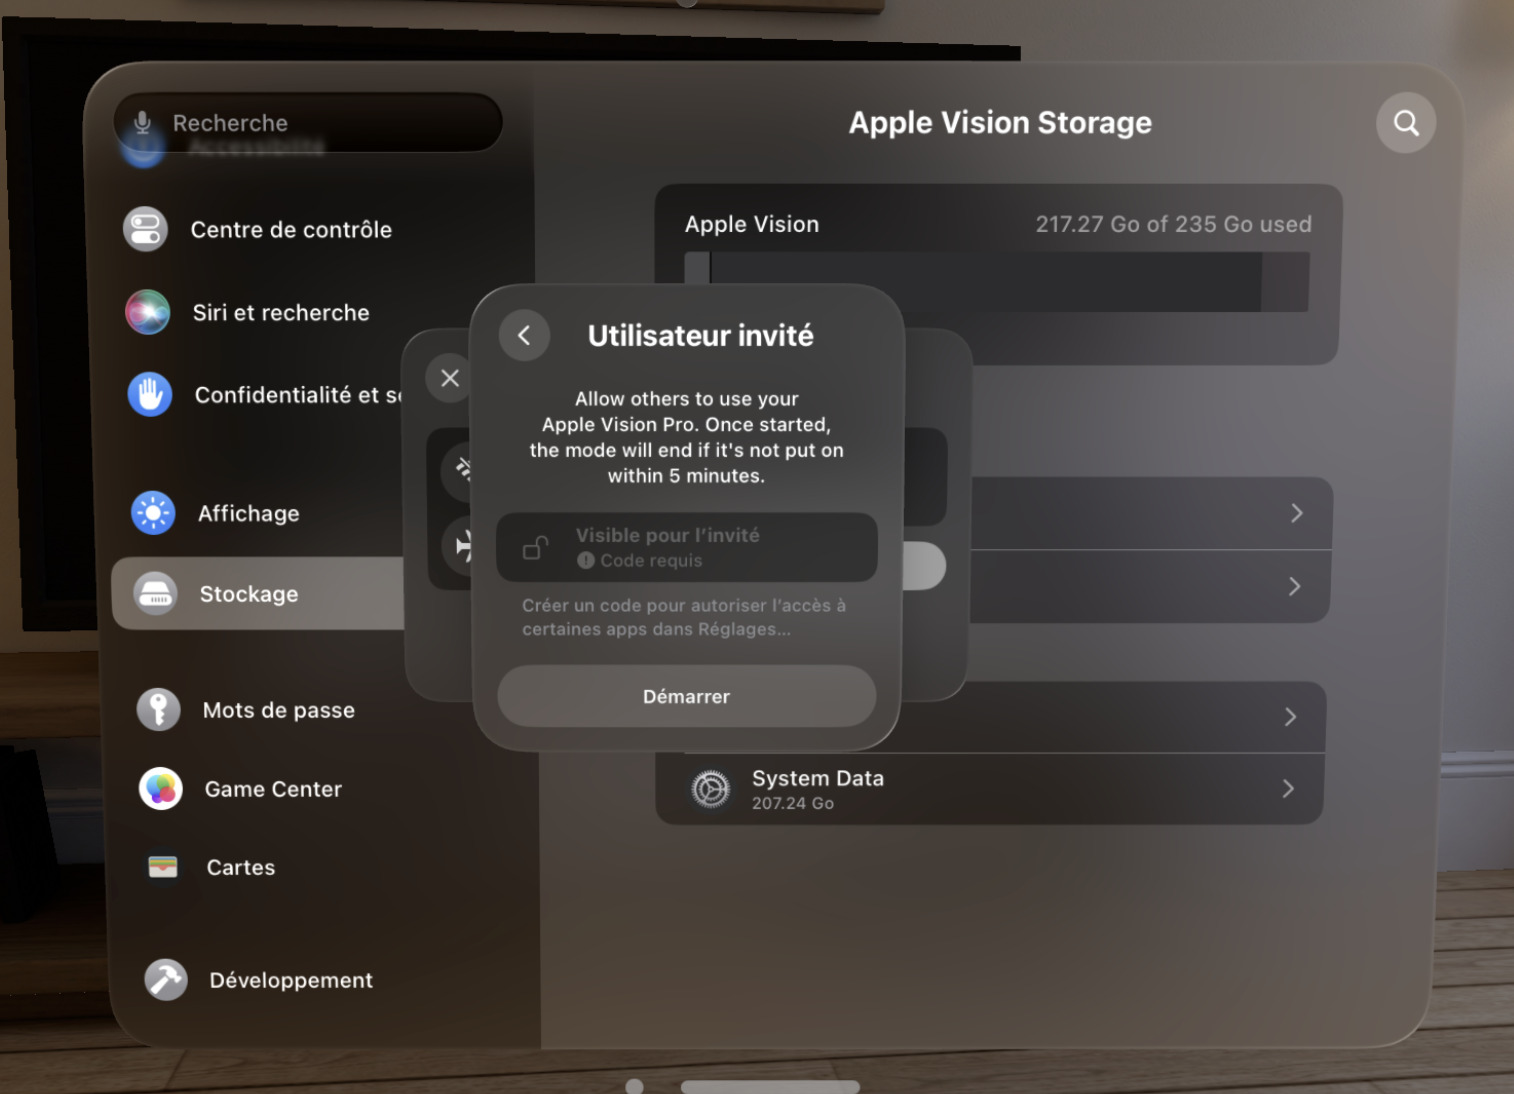Close the control center panel with X
1514x1094 pixels.
click(450, 378)
